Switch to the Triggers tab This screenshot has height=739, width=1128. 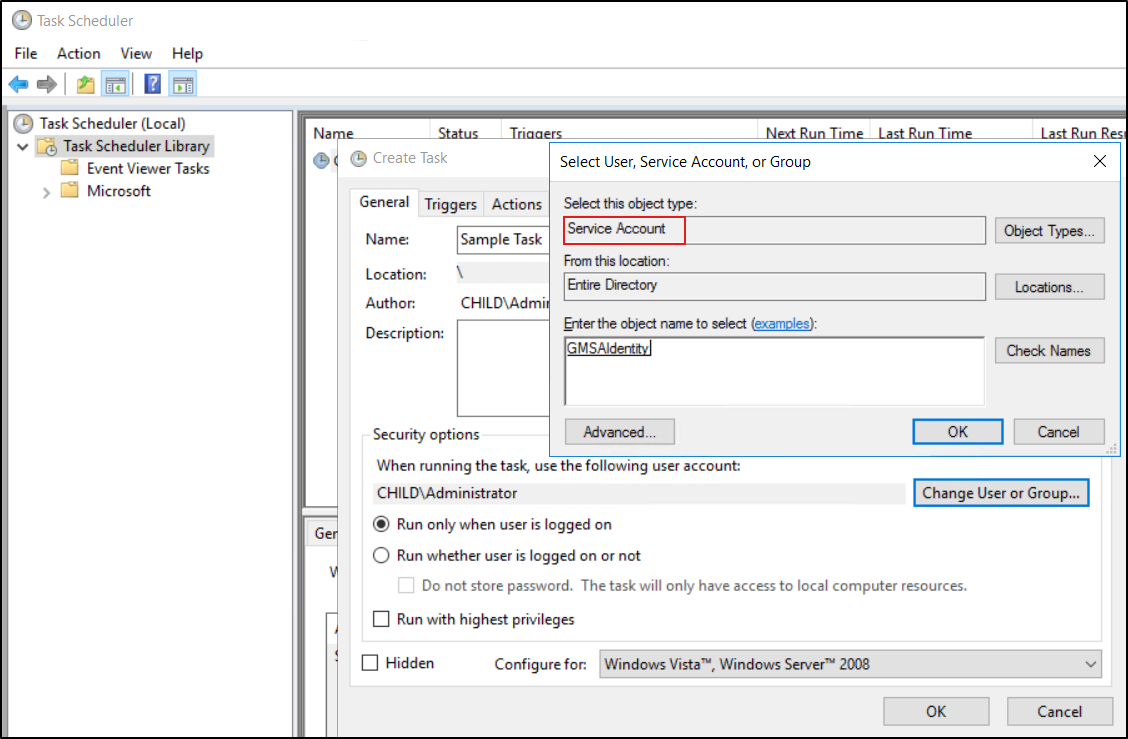450,204
